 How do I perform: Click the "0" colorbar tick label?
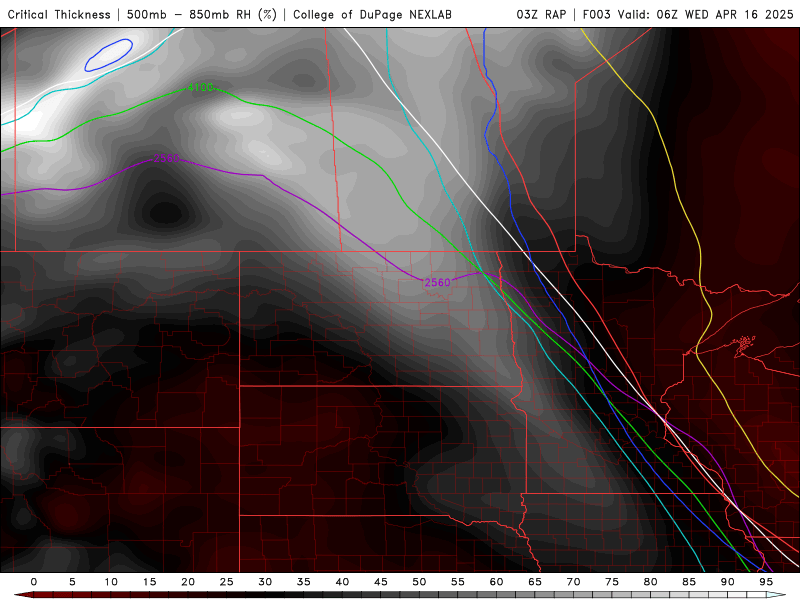34,582
